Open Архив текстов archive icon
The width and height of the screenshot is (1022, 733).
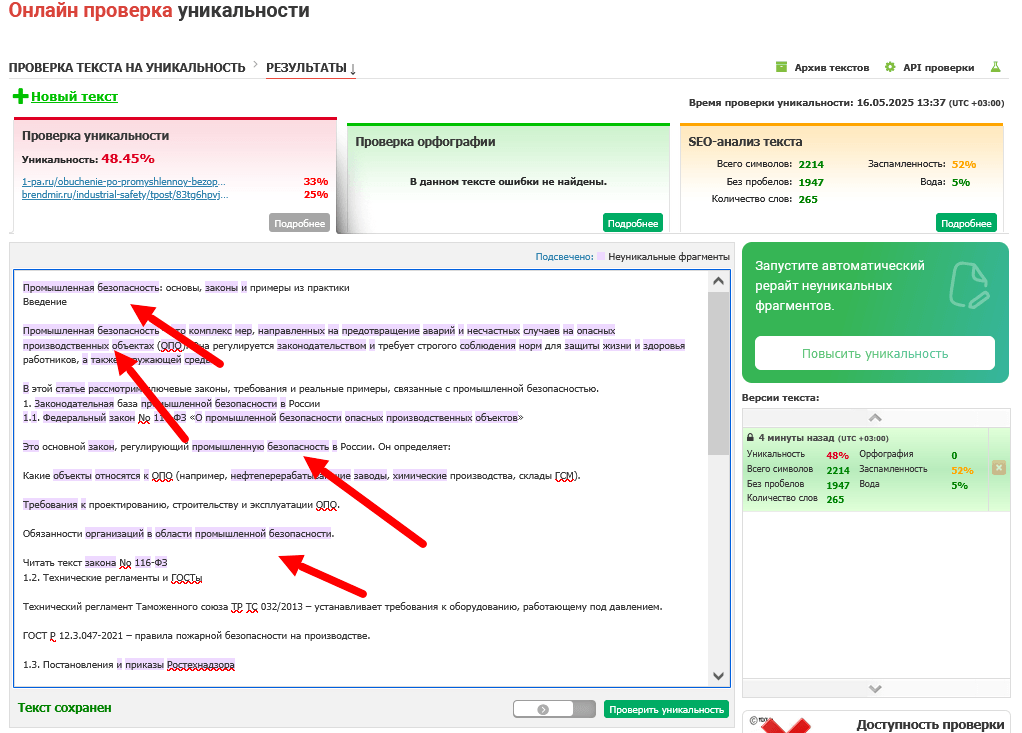tap(781, 67)
